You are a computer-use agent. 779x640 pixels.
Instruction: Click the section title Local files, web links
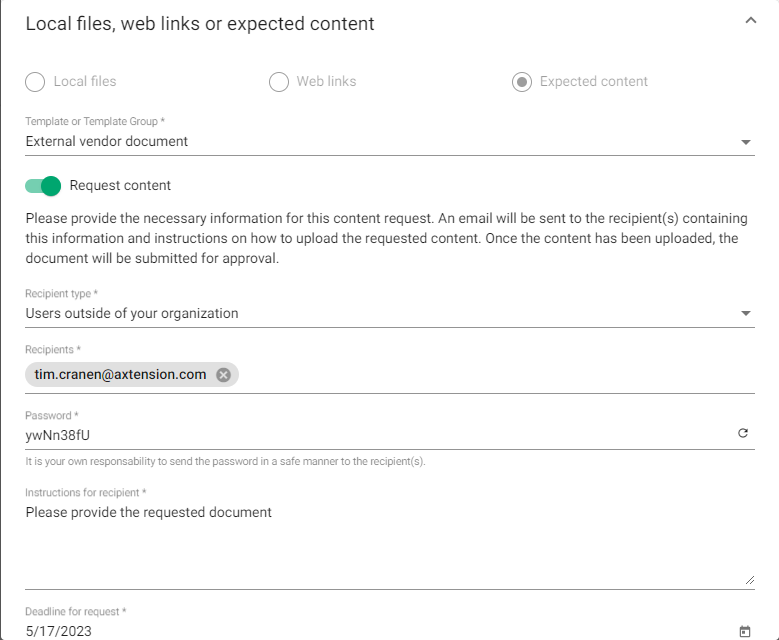pos(200,23)
